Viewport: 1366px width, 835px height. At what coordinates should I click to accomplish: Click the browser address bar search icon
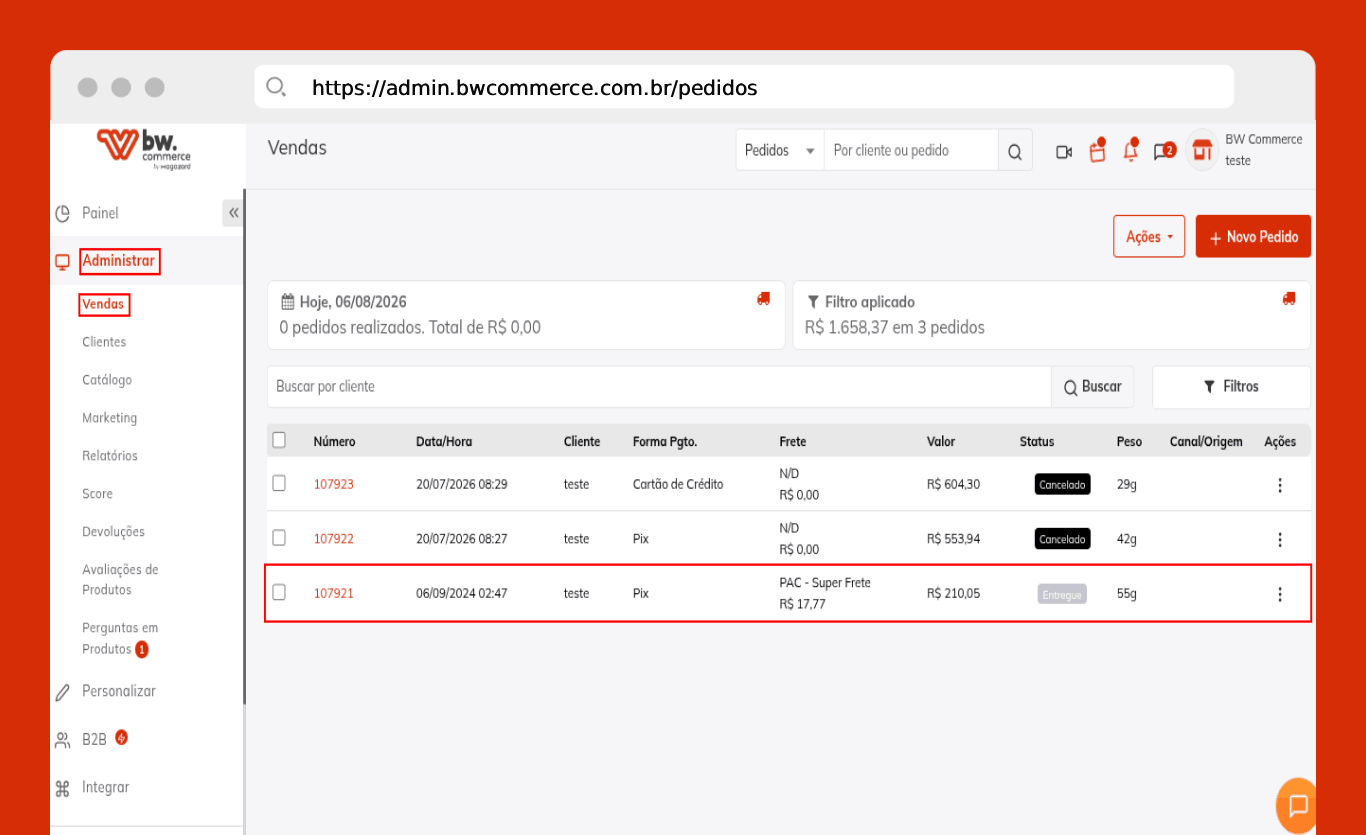click(x=276, y=87)
